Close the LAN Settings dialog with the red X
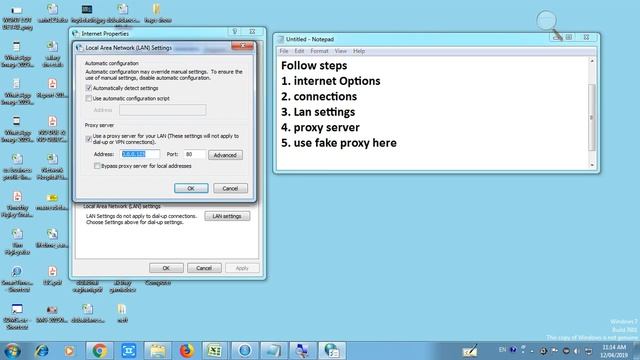The height and width of the screenshot is (360, 640). click(x=242, y=46)
